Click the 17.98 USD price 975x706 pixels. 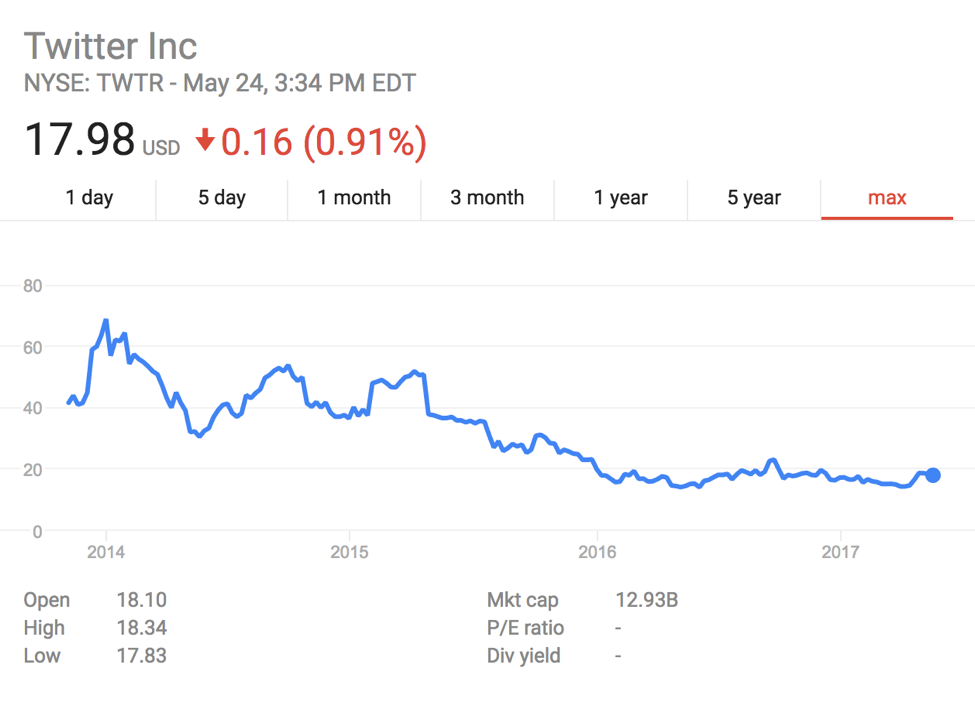(x=102, y=139)
